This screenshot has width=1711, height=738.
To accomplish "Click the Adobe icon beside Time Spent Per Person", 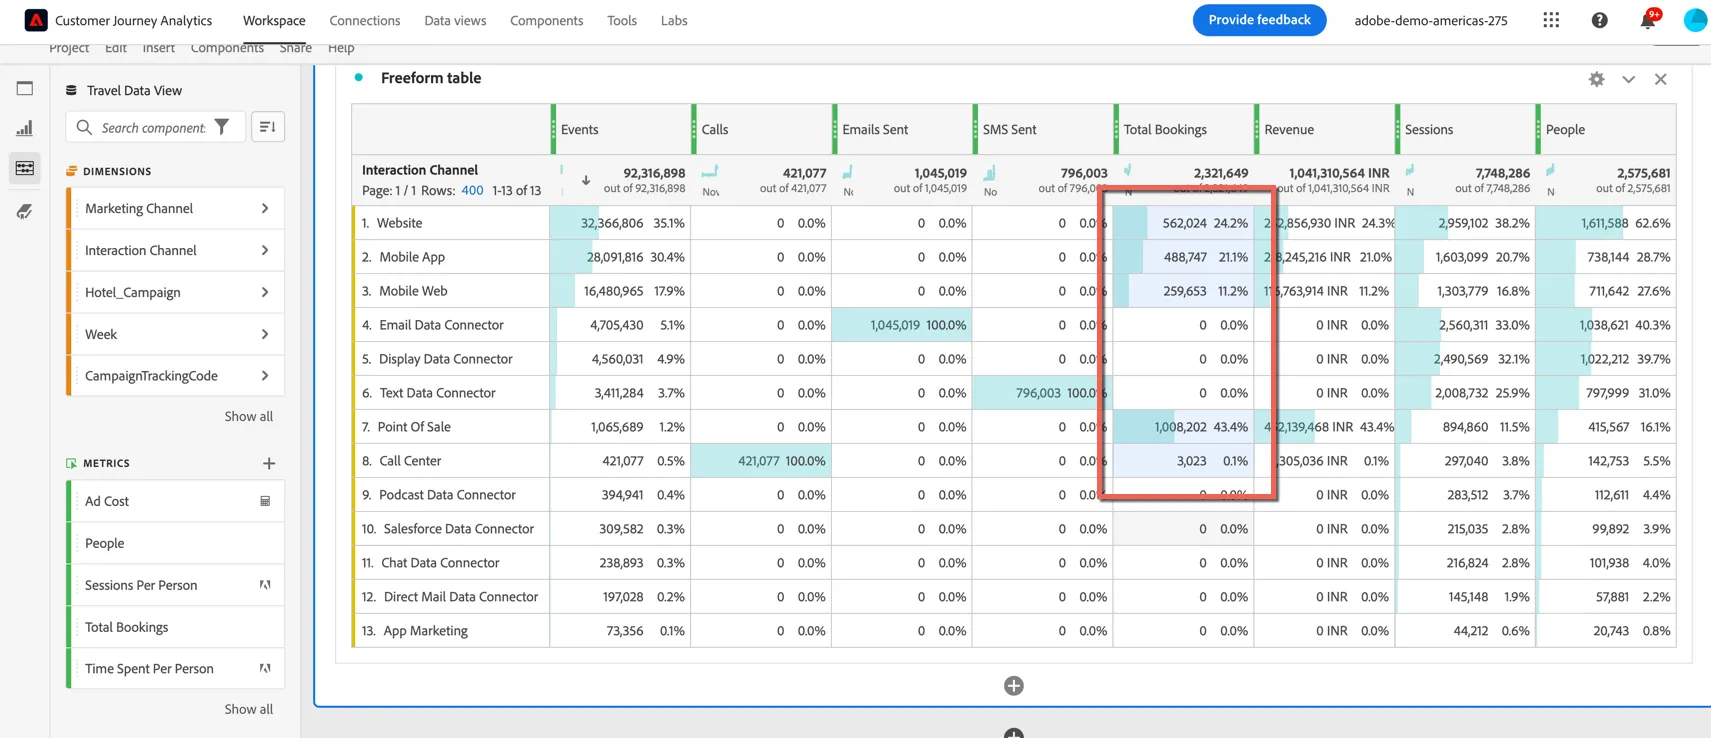I will 265,668.
